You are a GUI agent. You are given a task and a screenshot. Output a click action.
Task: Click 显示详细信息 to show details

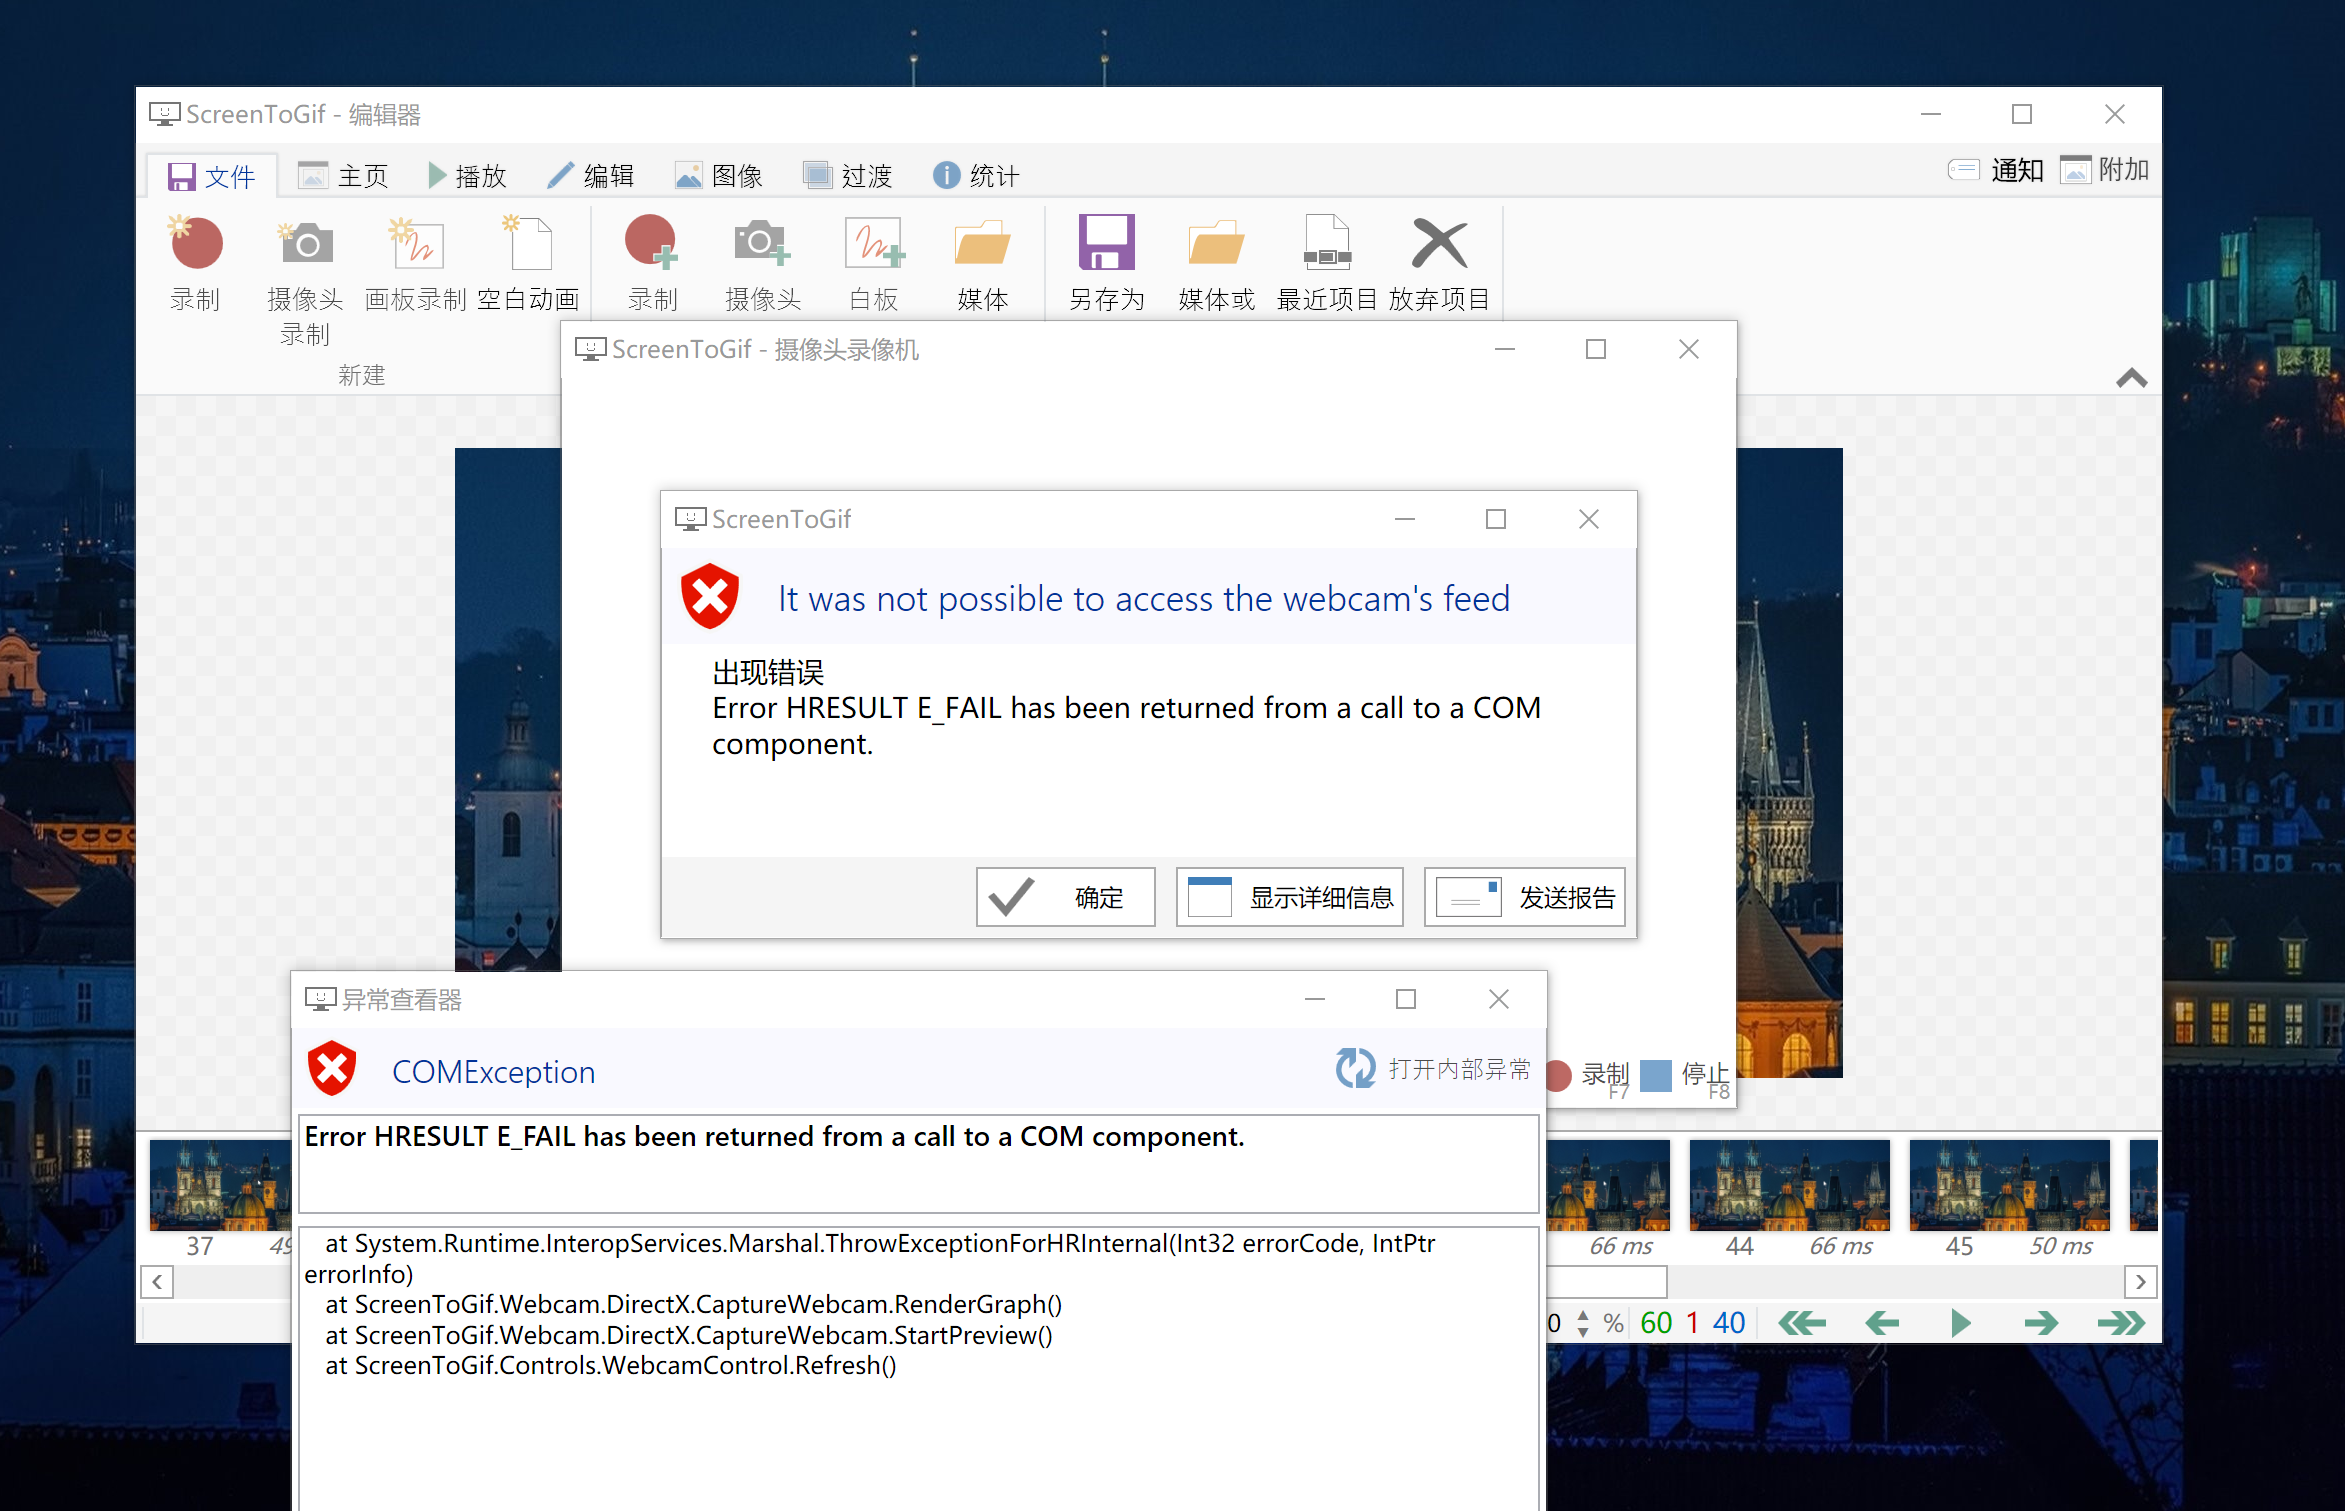click(1290, 897)
